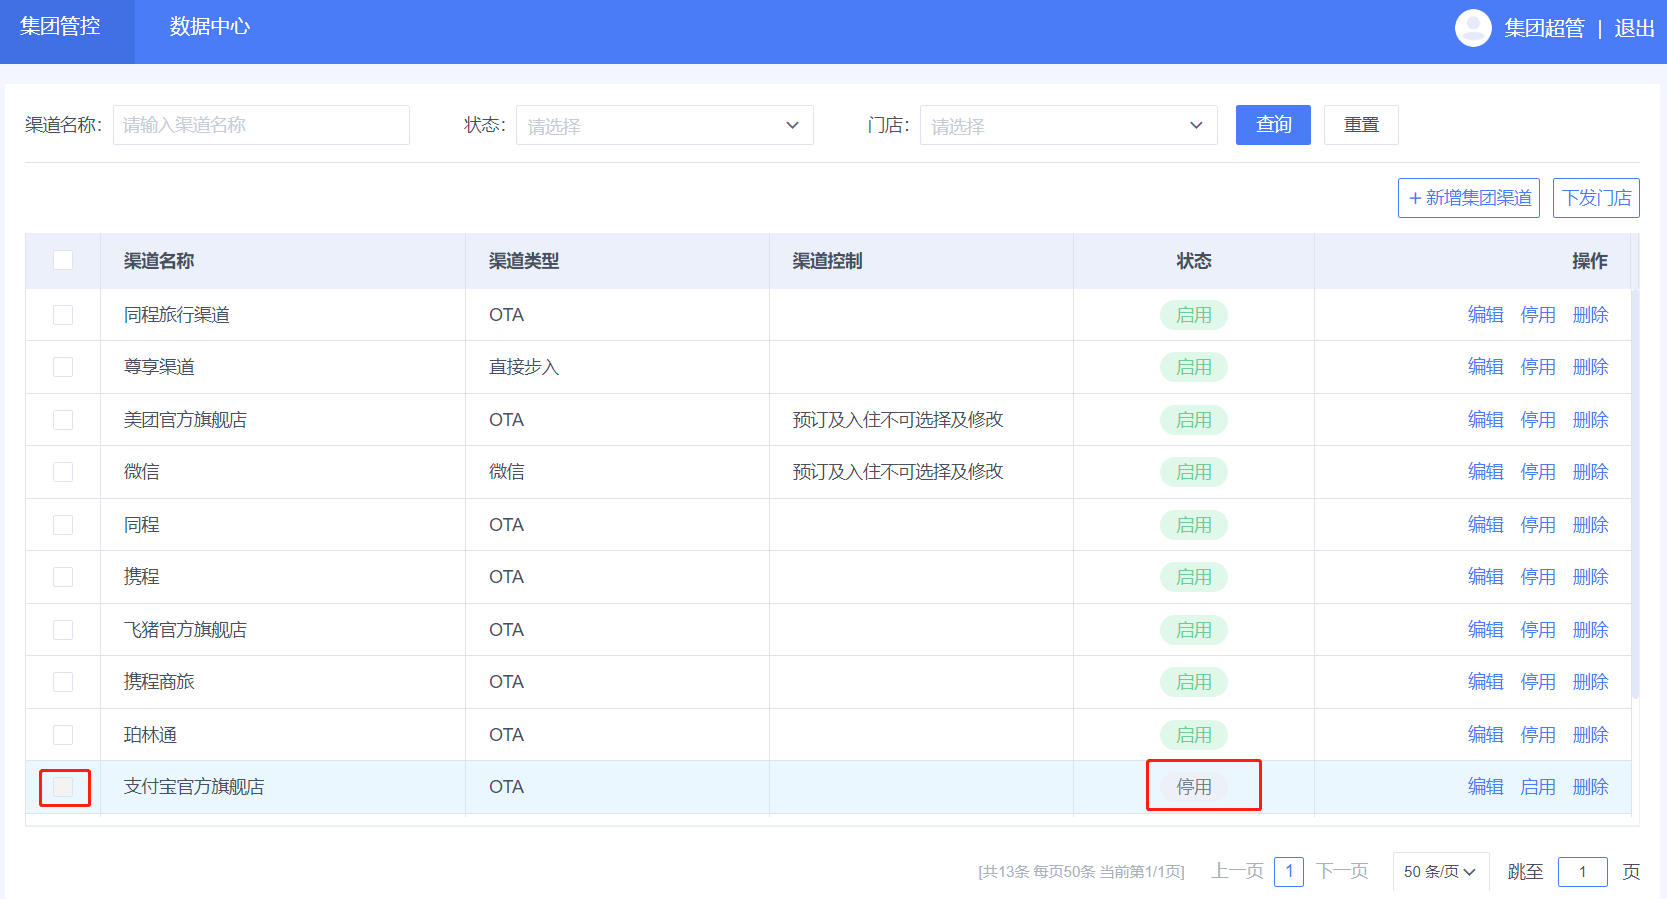
Task: Focus the 跳至 page number input
Action: pyautogui.click(x=1583, y=872)
